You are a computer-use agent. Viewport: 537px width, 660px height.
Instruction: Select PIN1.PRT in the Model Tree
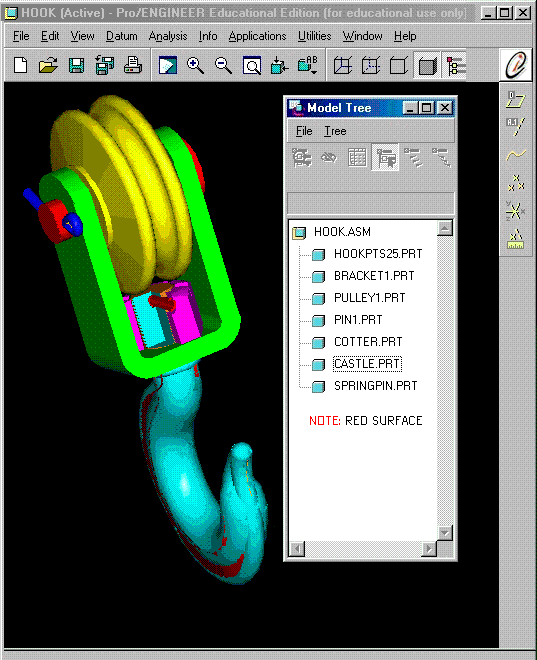[358, 319]
